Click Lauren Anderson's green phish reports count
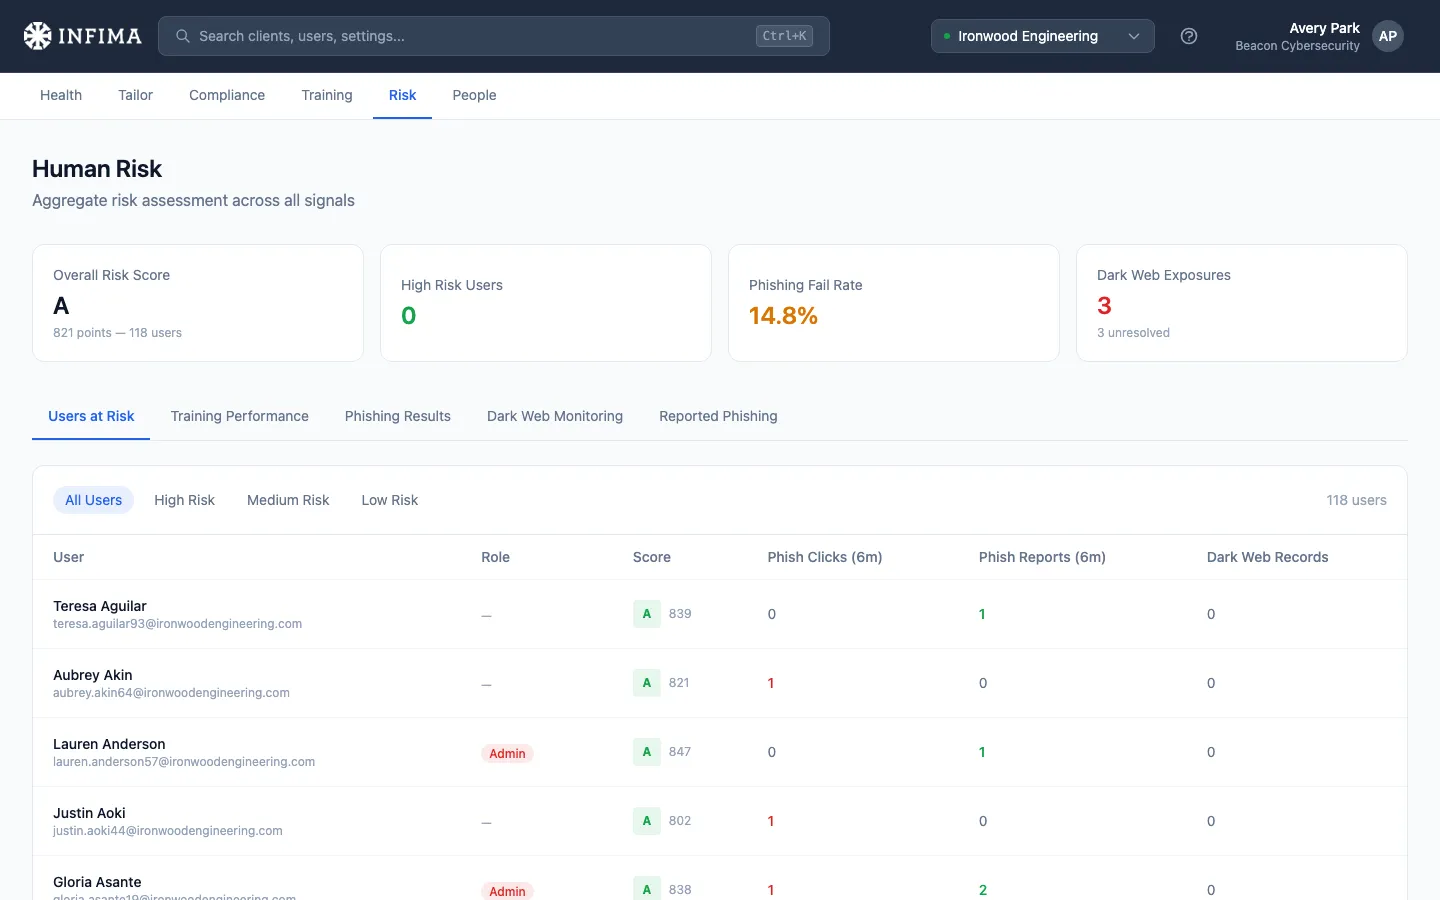Image resolution: width=1440 pixels, height=900 pixels. coord(982,752)
